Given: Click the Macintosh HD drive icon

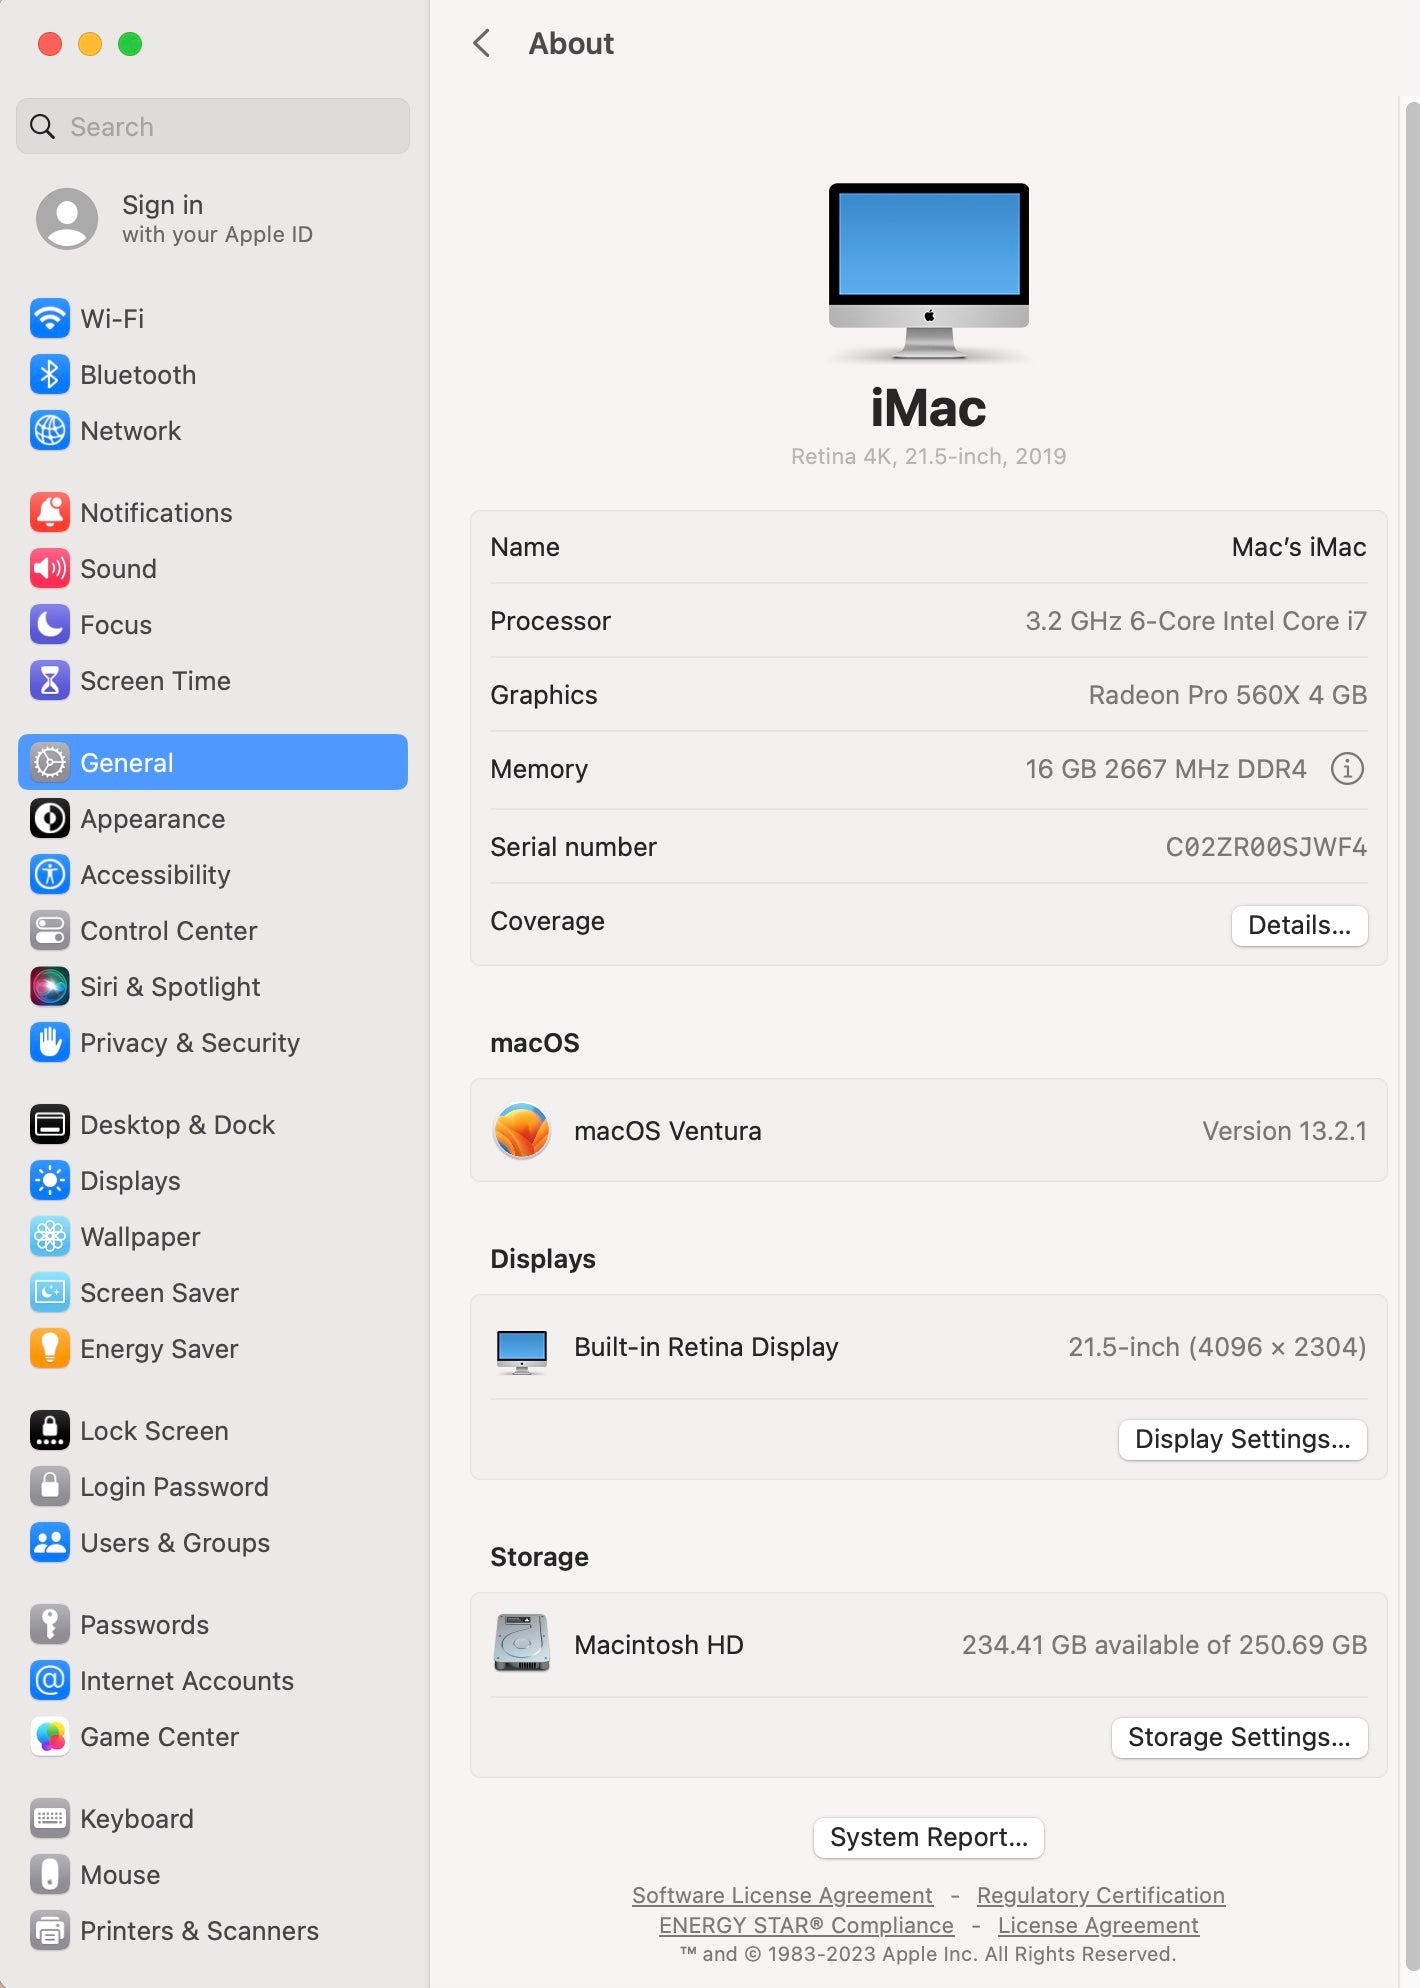Looking at the screenshot, I should (x=522, y=1643).
